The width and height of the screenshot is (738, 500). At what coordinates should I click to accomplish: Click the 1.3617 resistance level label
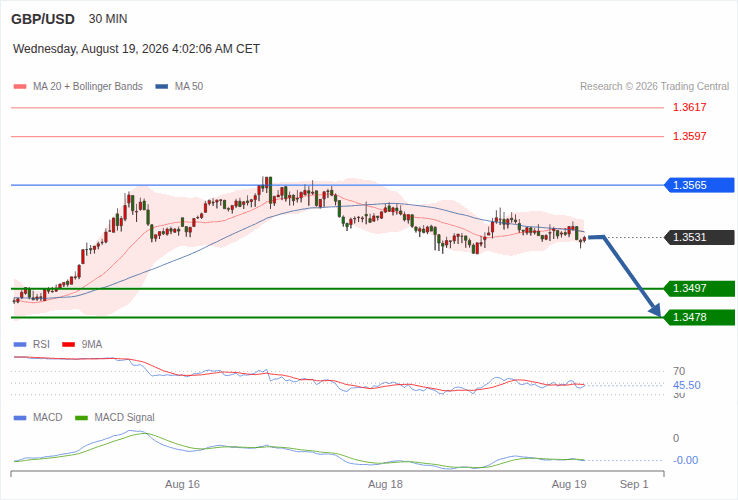tap(690, 107)
